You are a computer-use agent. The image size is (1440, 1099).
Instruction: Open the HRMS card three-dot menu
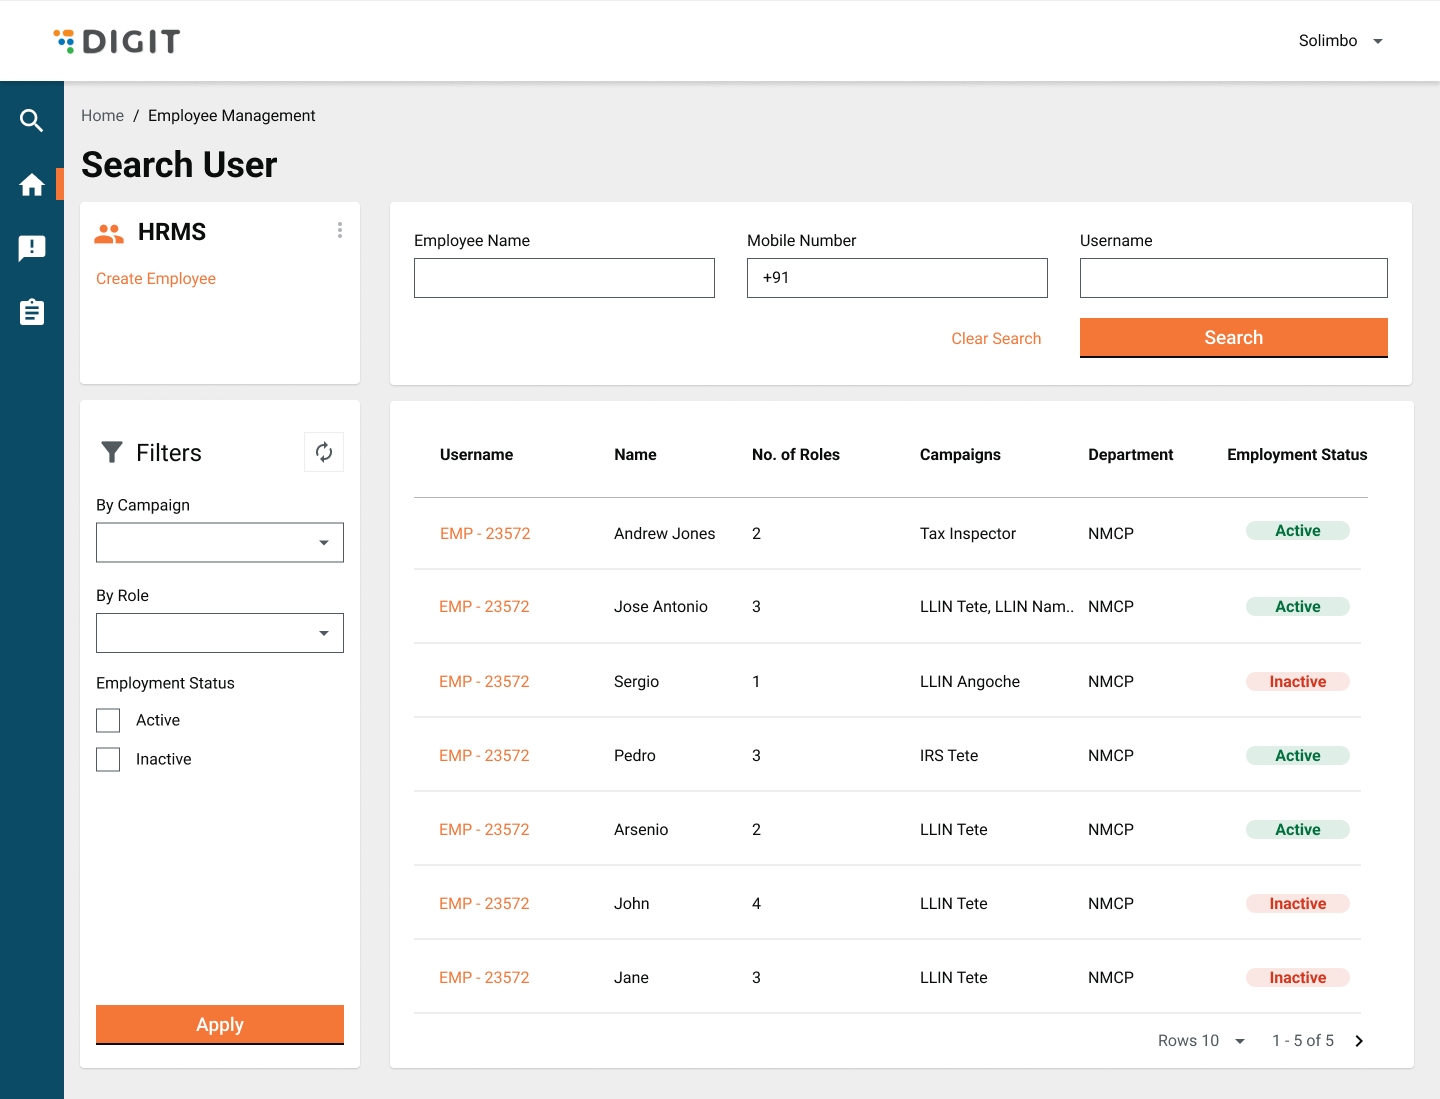pyautogui.click(x=340, y=230)
